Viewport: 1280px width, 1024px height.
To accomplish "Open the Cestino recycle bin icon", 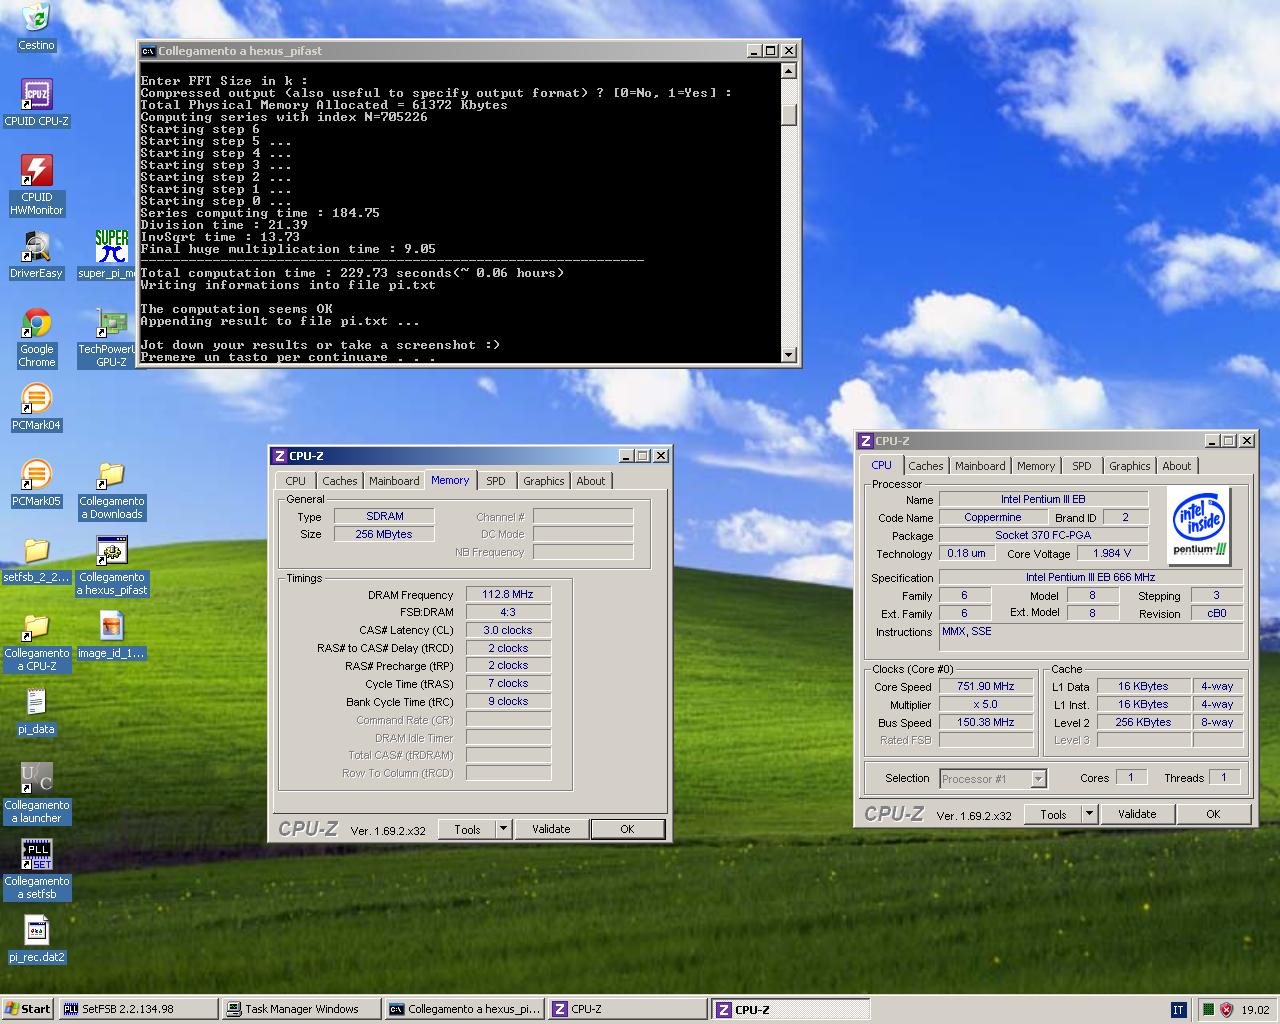I will pyautogui.click(x=36, y=27).
